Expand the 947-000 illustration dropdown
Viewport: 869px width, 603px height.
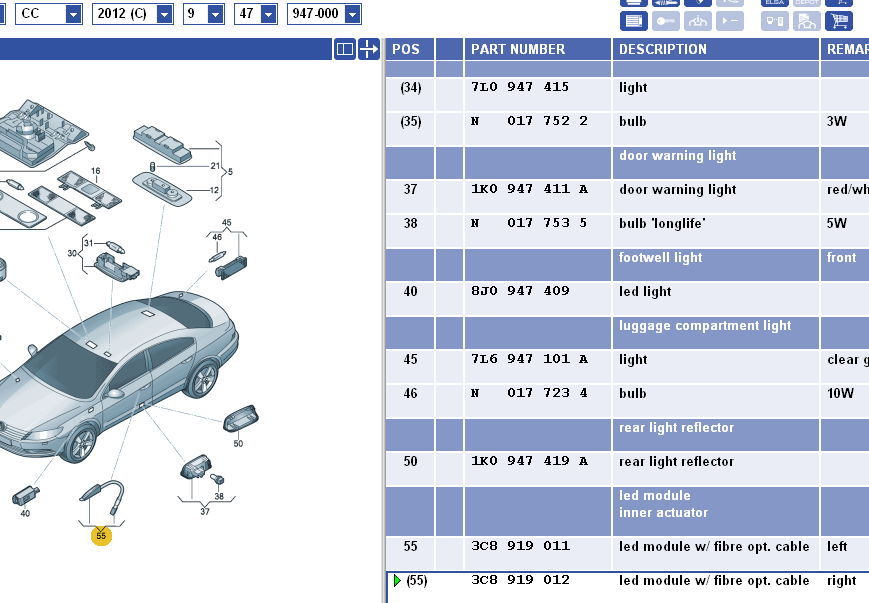[350, 14]
